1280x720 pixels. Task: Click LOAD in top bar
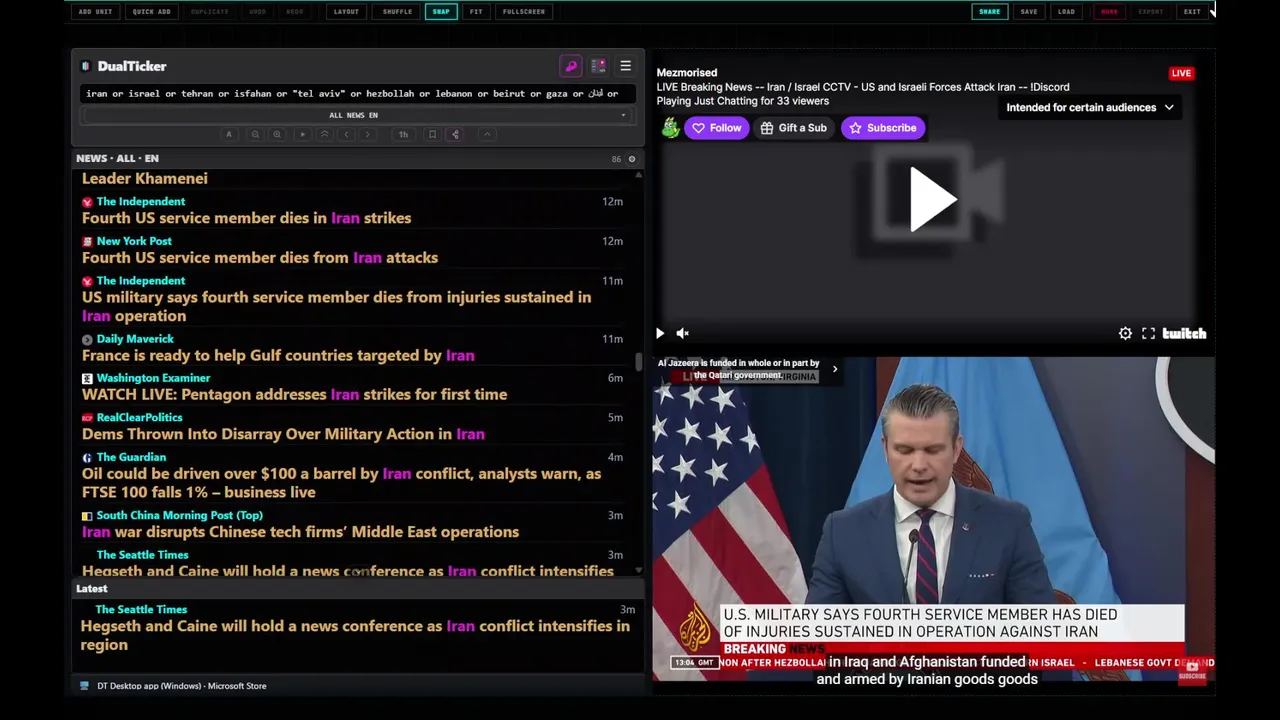[1066, 12]
